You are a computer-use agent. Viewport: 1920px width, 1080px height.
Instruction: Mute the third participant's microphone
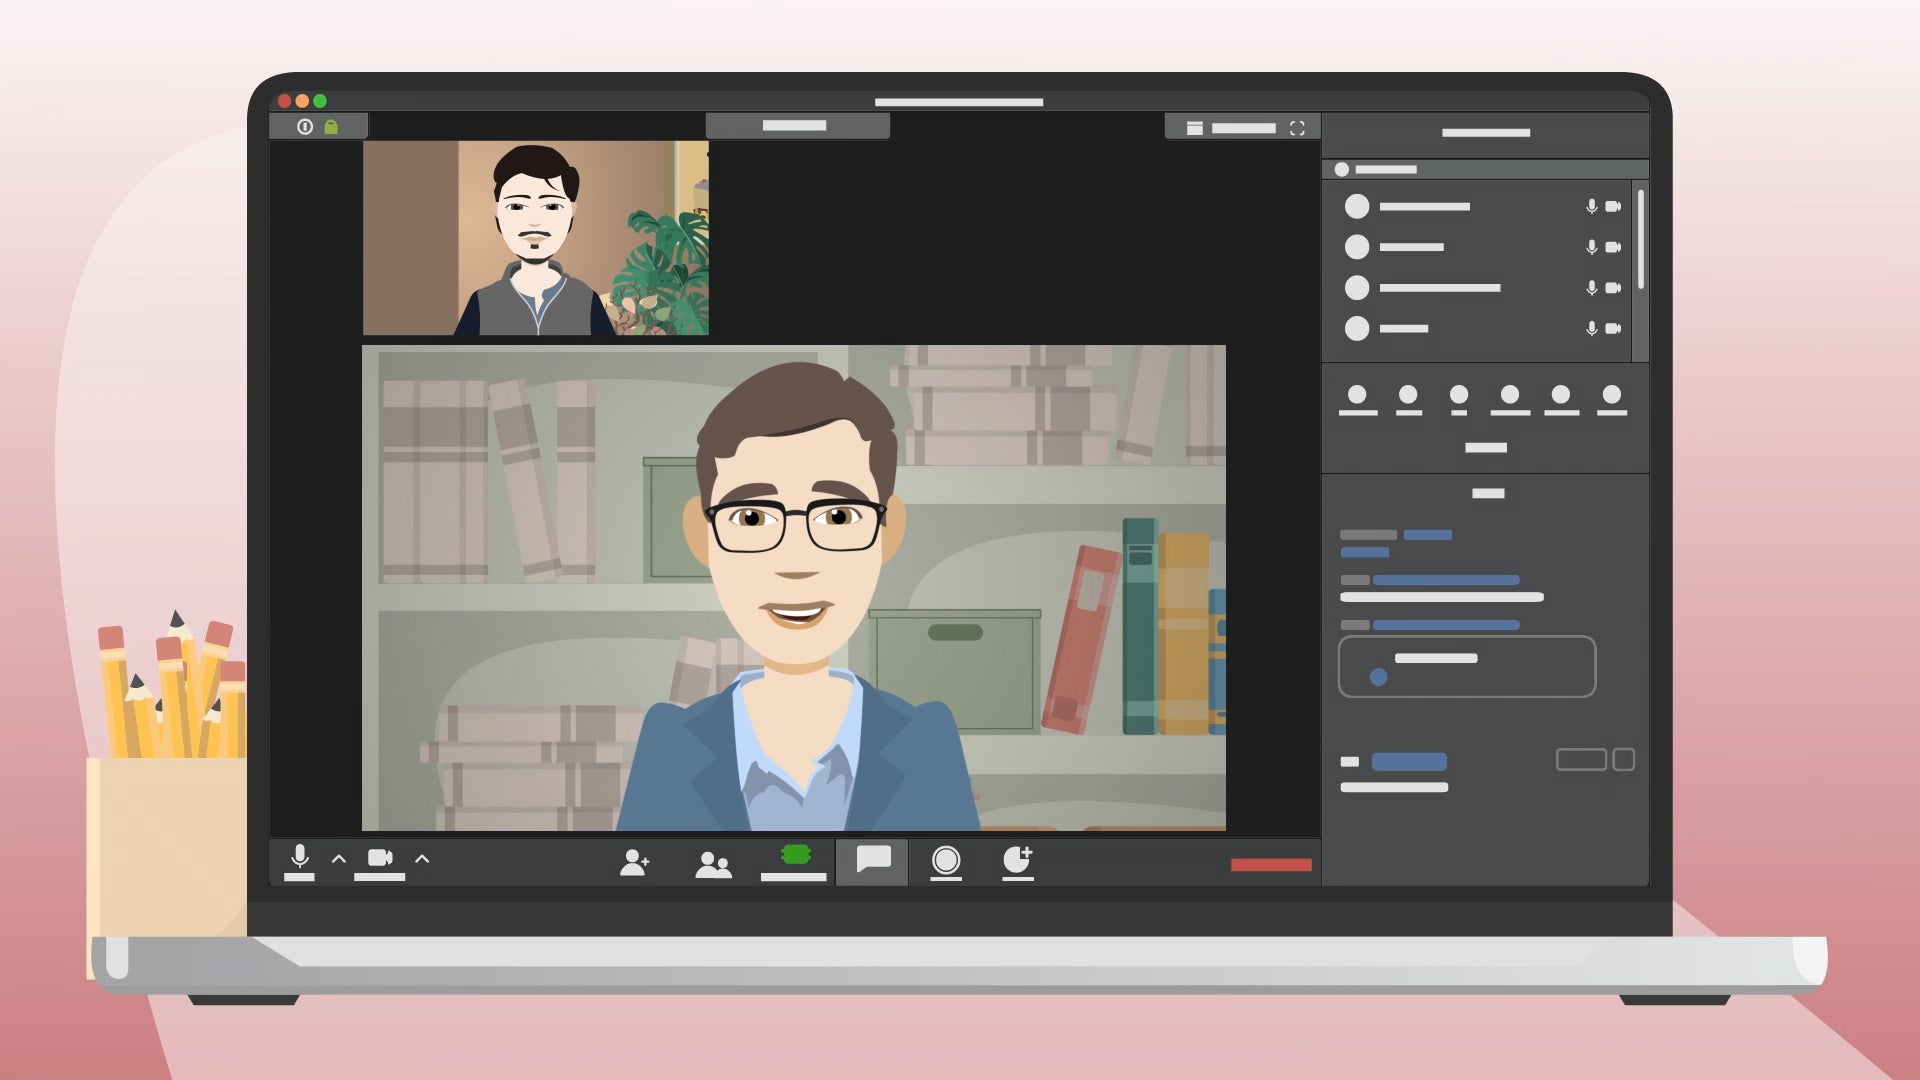point(1591,288)
